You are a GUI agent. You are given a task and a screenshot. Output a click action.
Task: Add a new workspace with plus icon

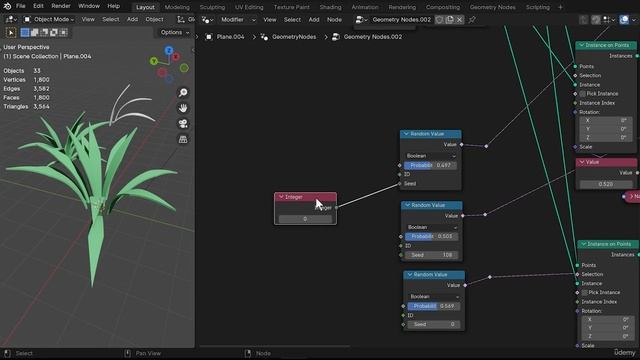click(x=560, y=7)
